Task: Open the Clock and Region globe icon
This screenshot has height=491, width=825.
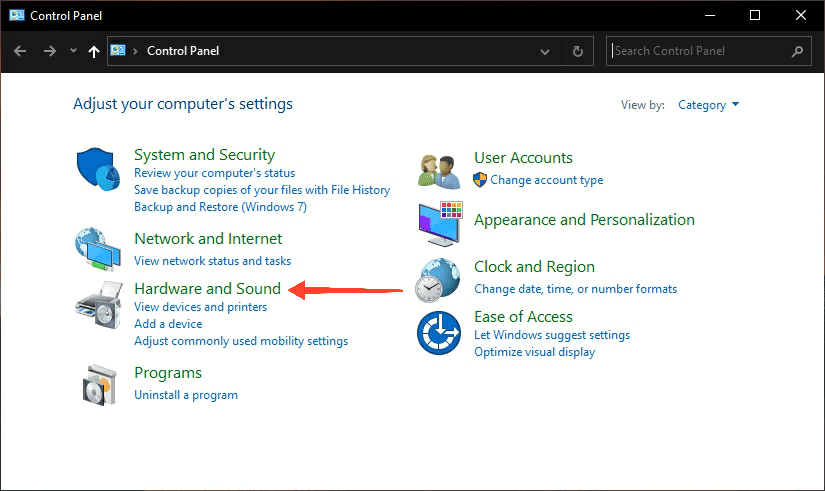Action: pyautogui.click(x=437, y=280)
